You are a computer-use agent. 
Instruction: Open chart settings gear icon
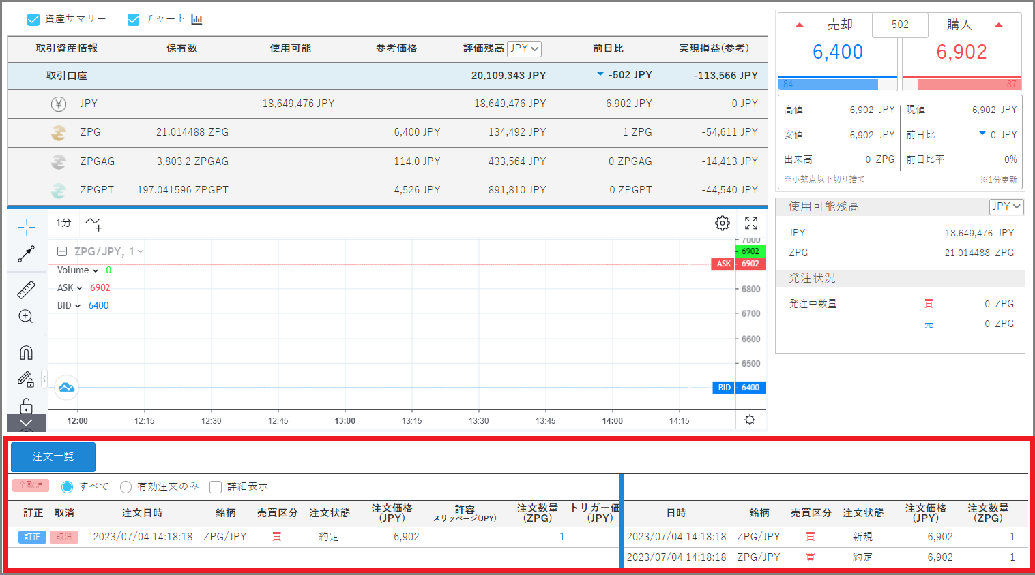(722, 223)
